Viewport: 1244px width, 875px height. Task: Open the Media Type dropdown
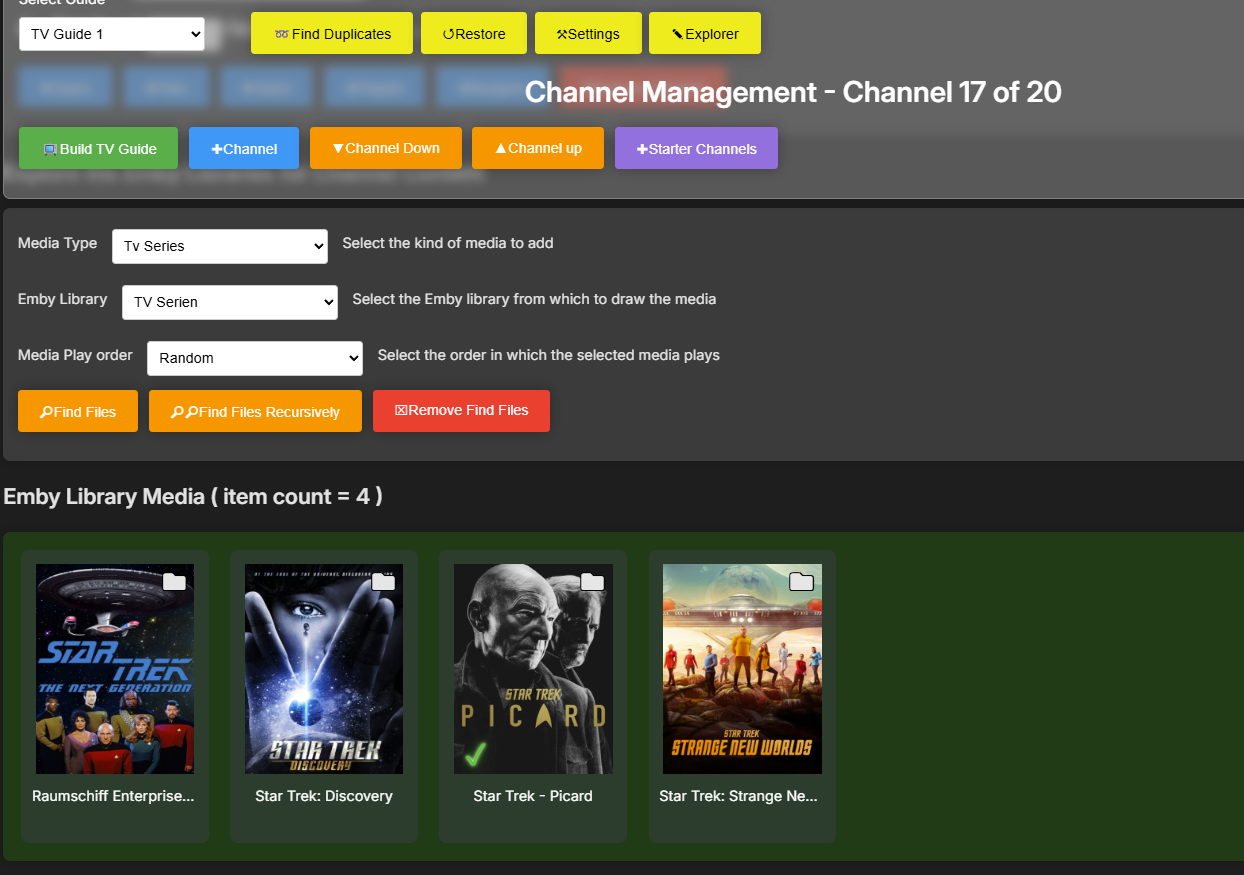(220, 246)
